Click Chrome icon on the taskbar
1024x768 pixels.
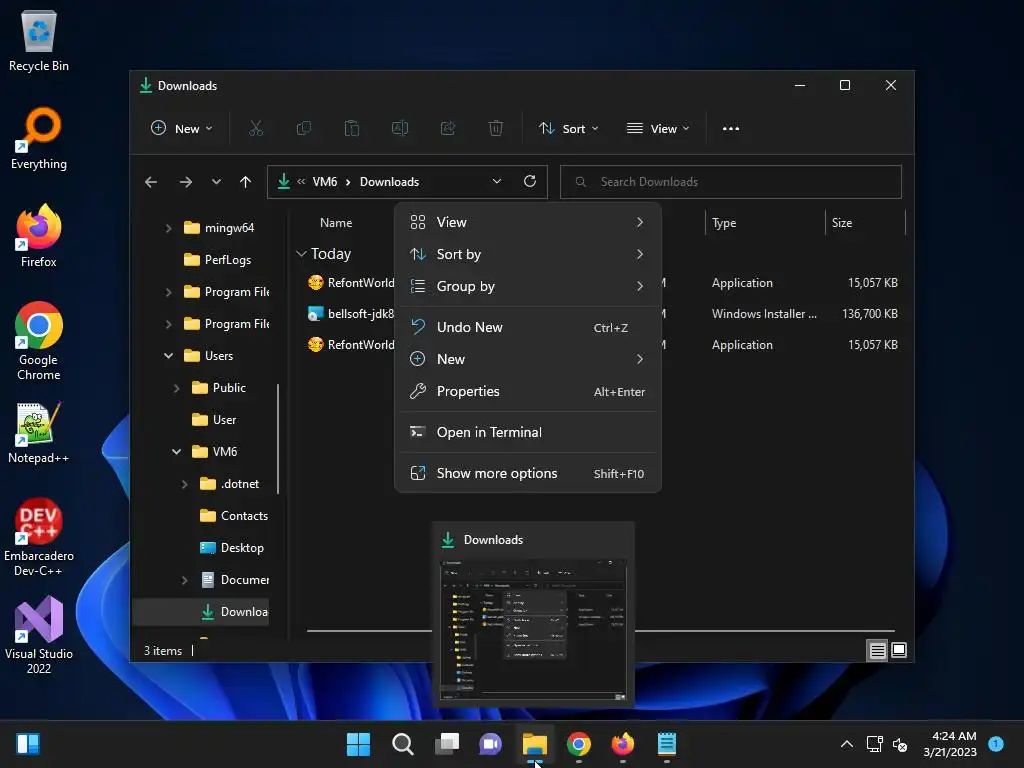579,744
